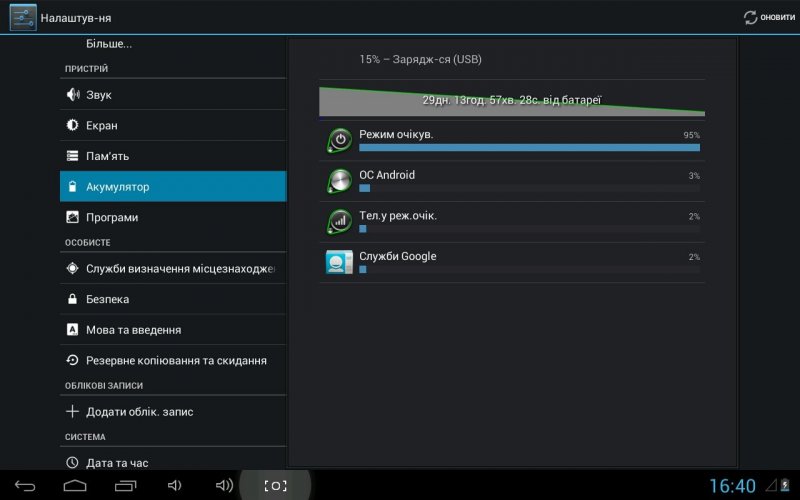Tap the Служби Google contact icon
The image size is (800, 500).
tap(339, 262)
